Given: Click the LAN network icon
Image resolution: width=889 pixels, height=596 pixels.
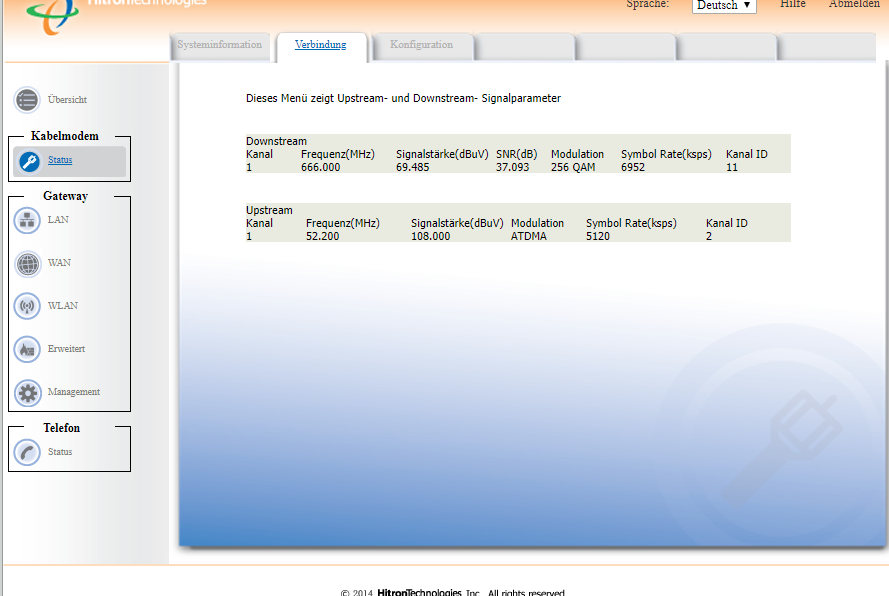Looking at the screenshot, I should coord(27,220).
